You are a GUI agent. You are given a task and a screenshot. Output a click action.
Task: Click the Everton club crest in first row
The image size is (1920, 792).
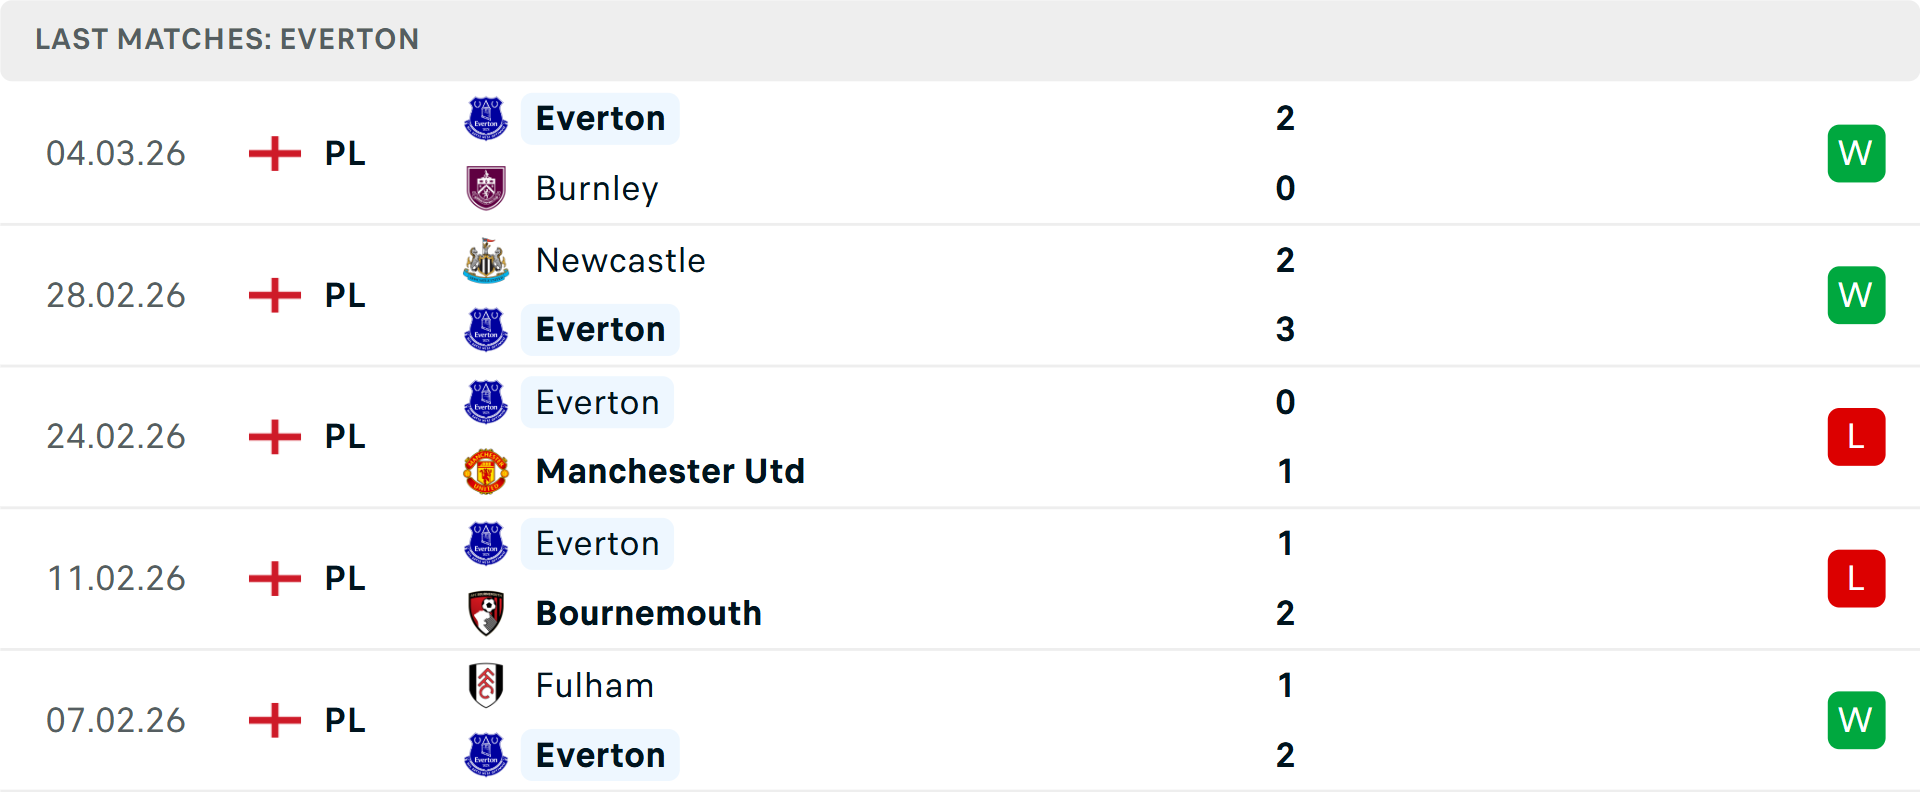click(486, 118)
